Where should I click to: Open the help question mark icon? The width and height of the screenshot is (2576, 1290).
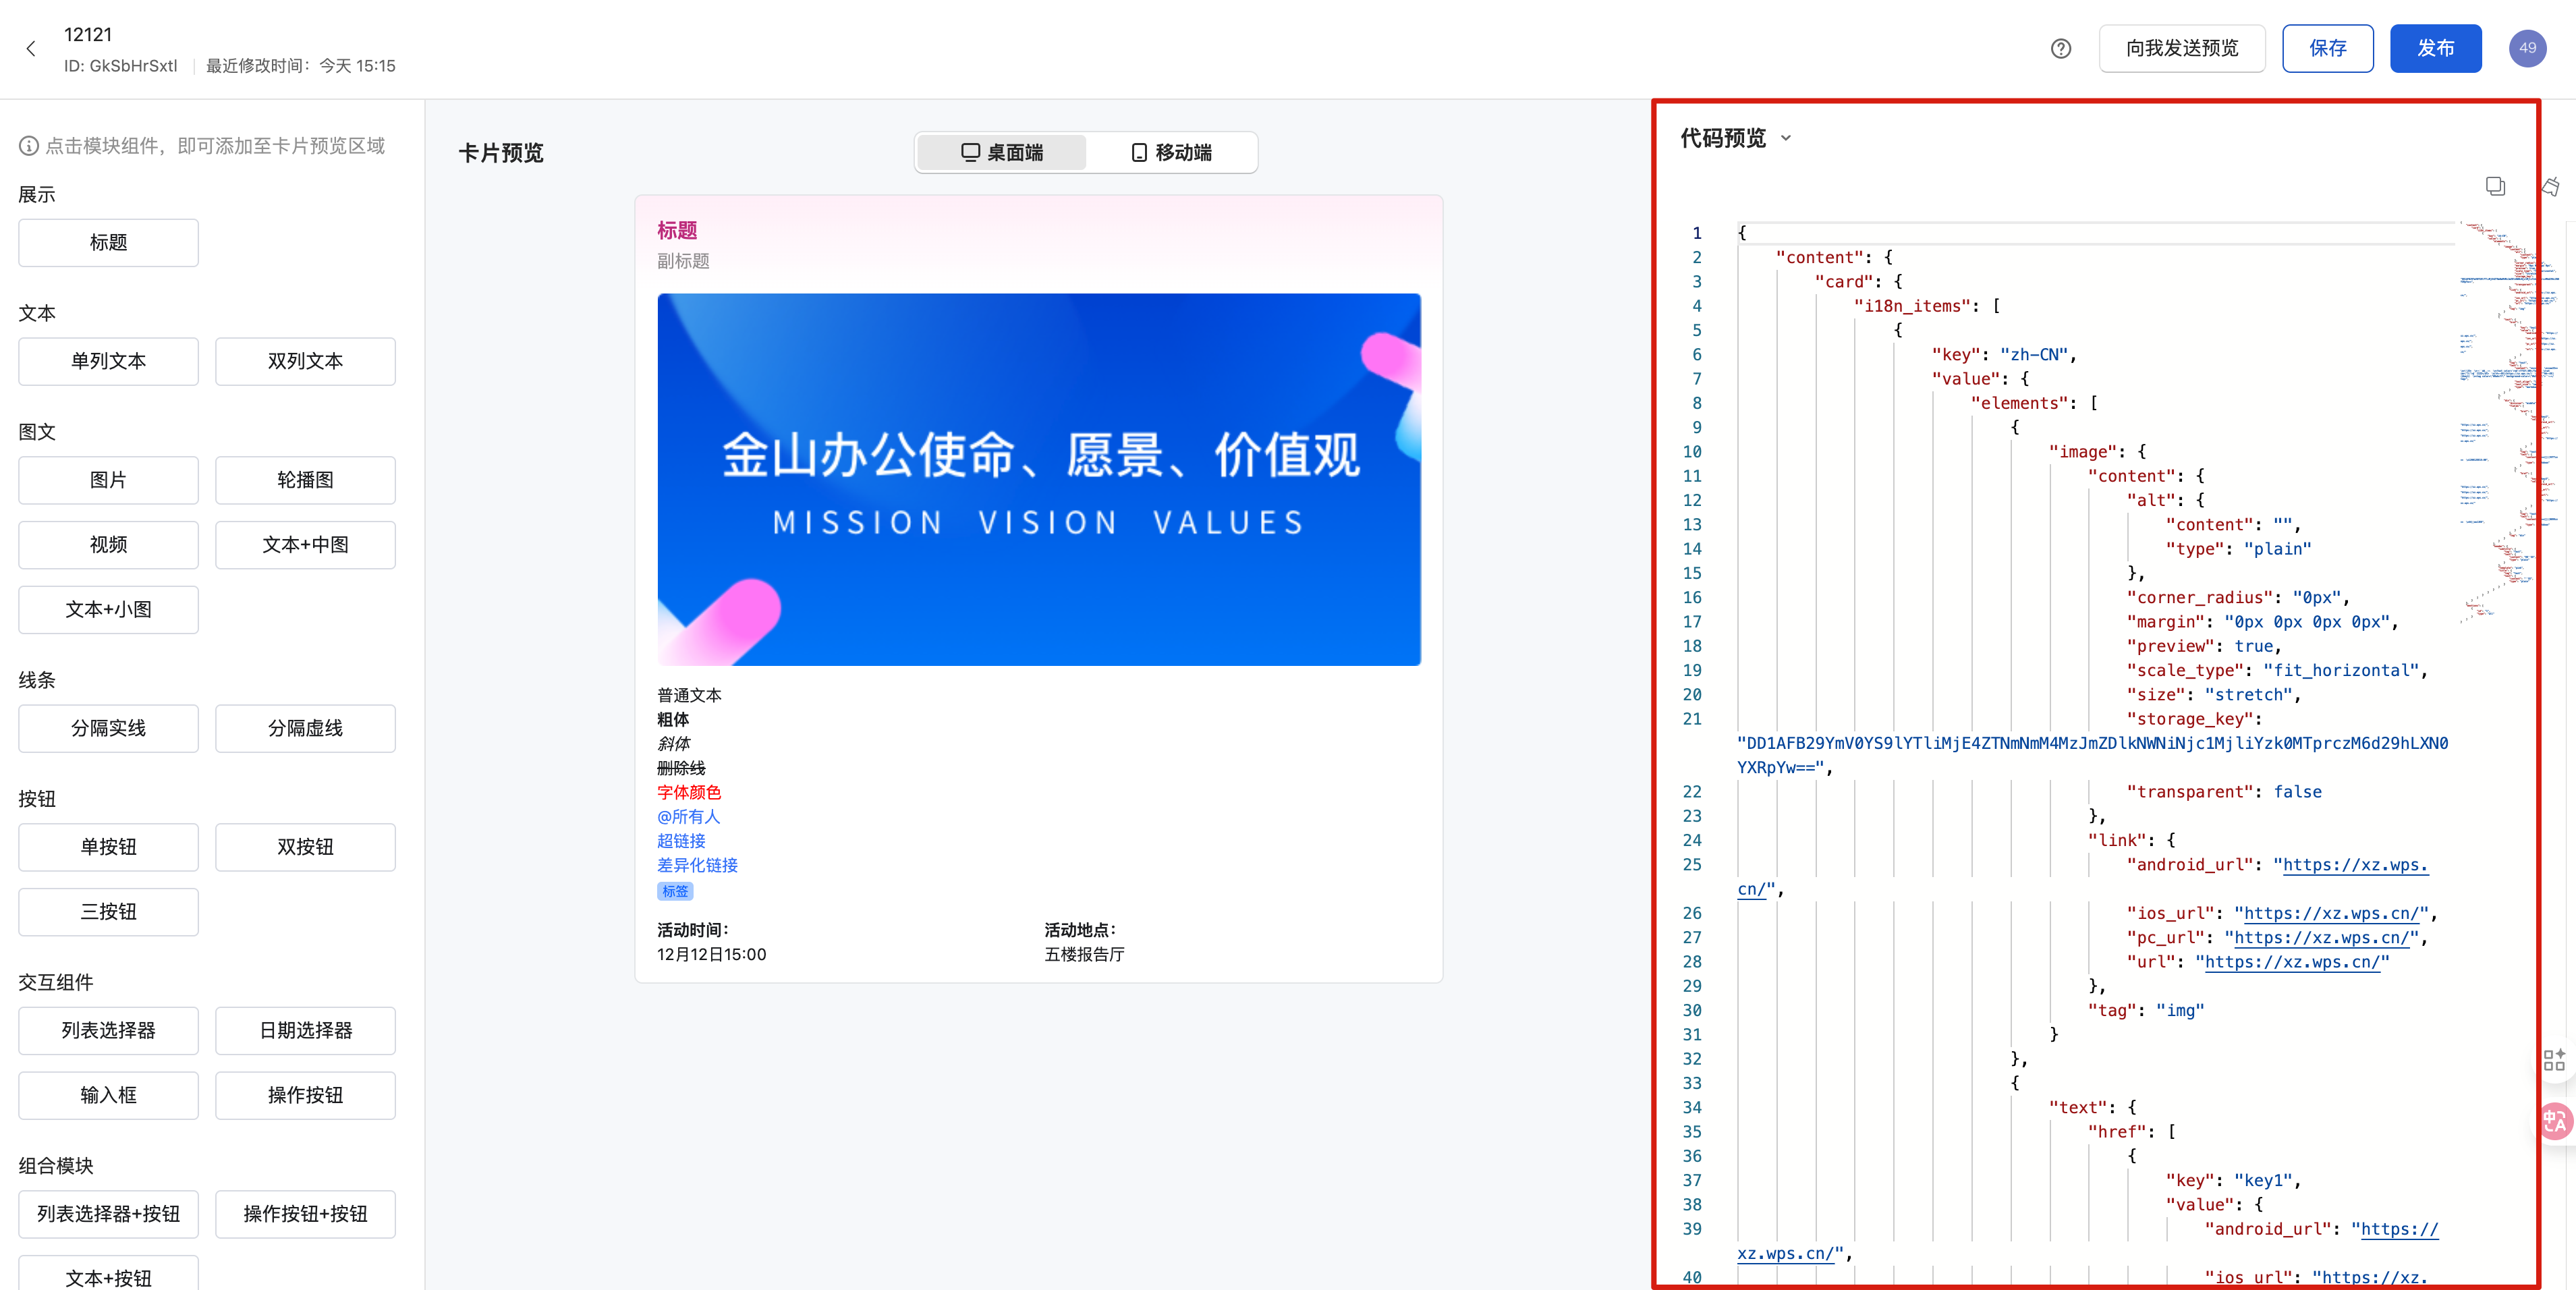2060,48
